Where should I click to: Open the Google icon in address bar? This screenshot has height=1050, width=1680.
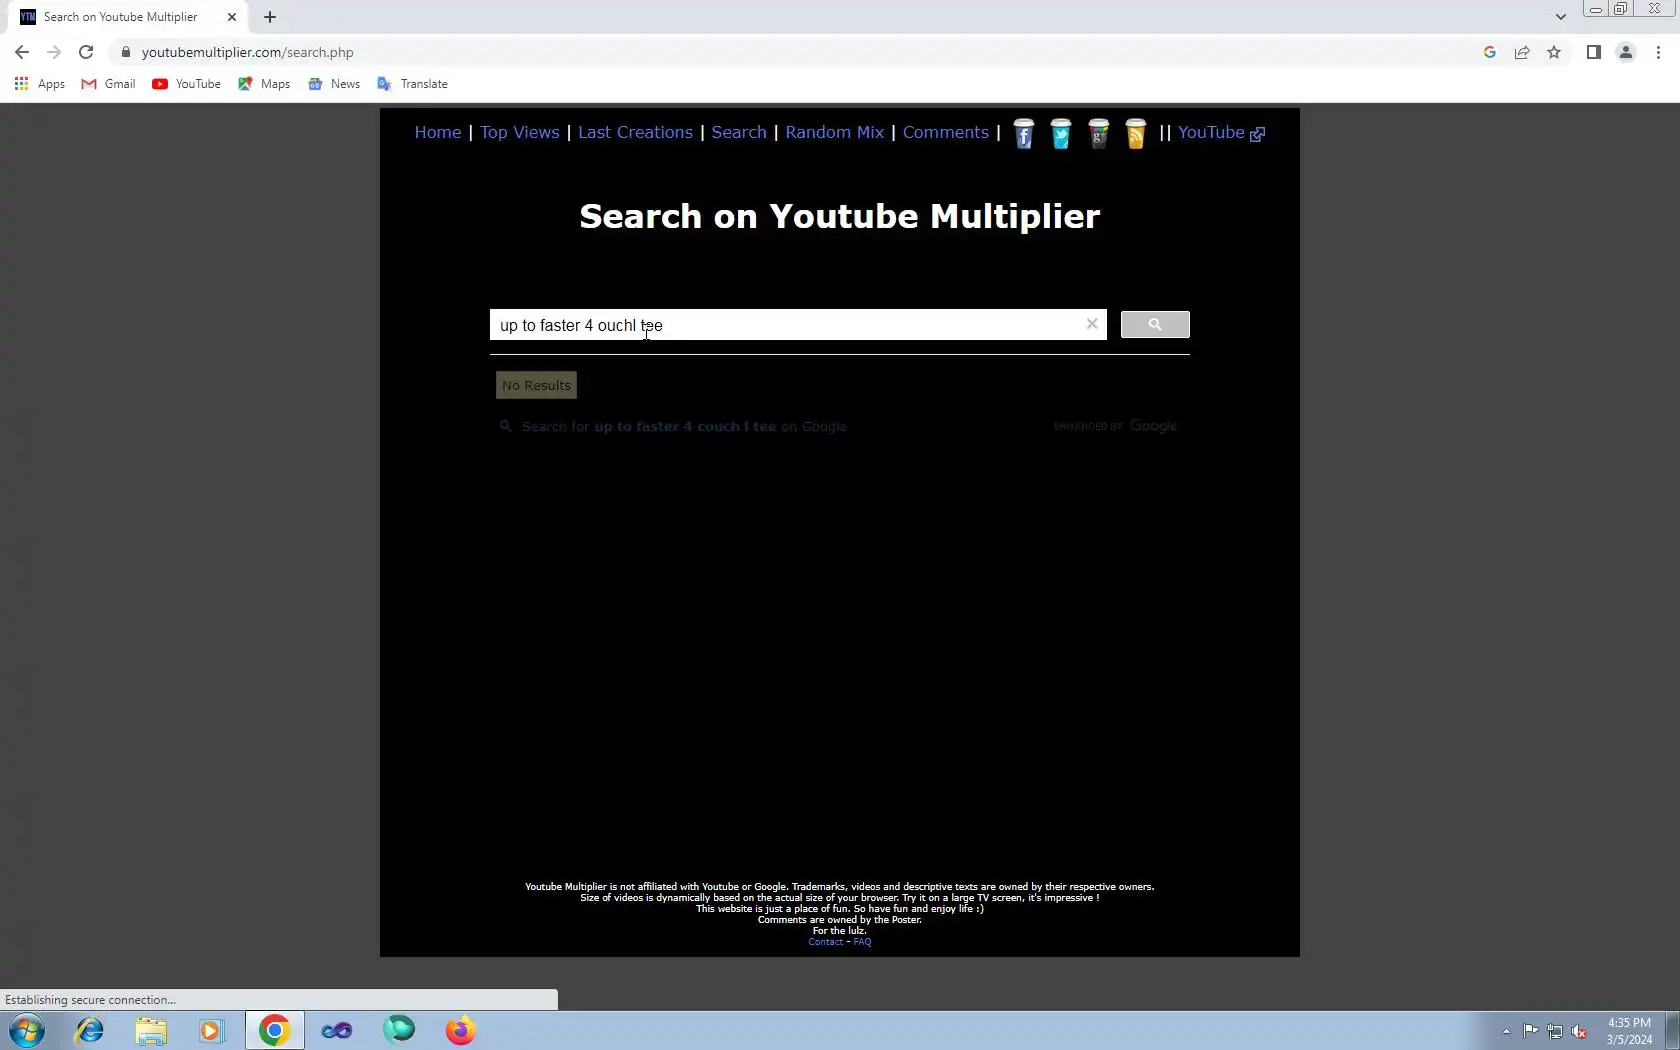click(1490, 52)
